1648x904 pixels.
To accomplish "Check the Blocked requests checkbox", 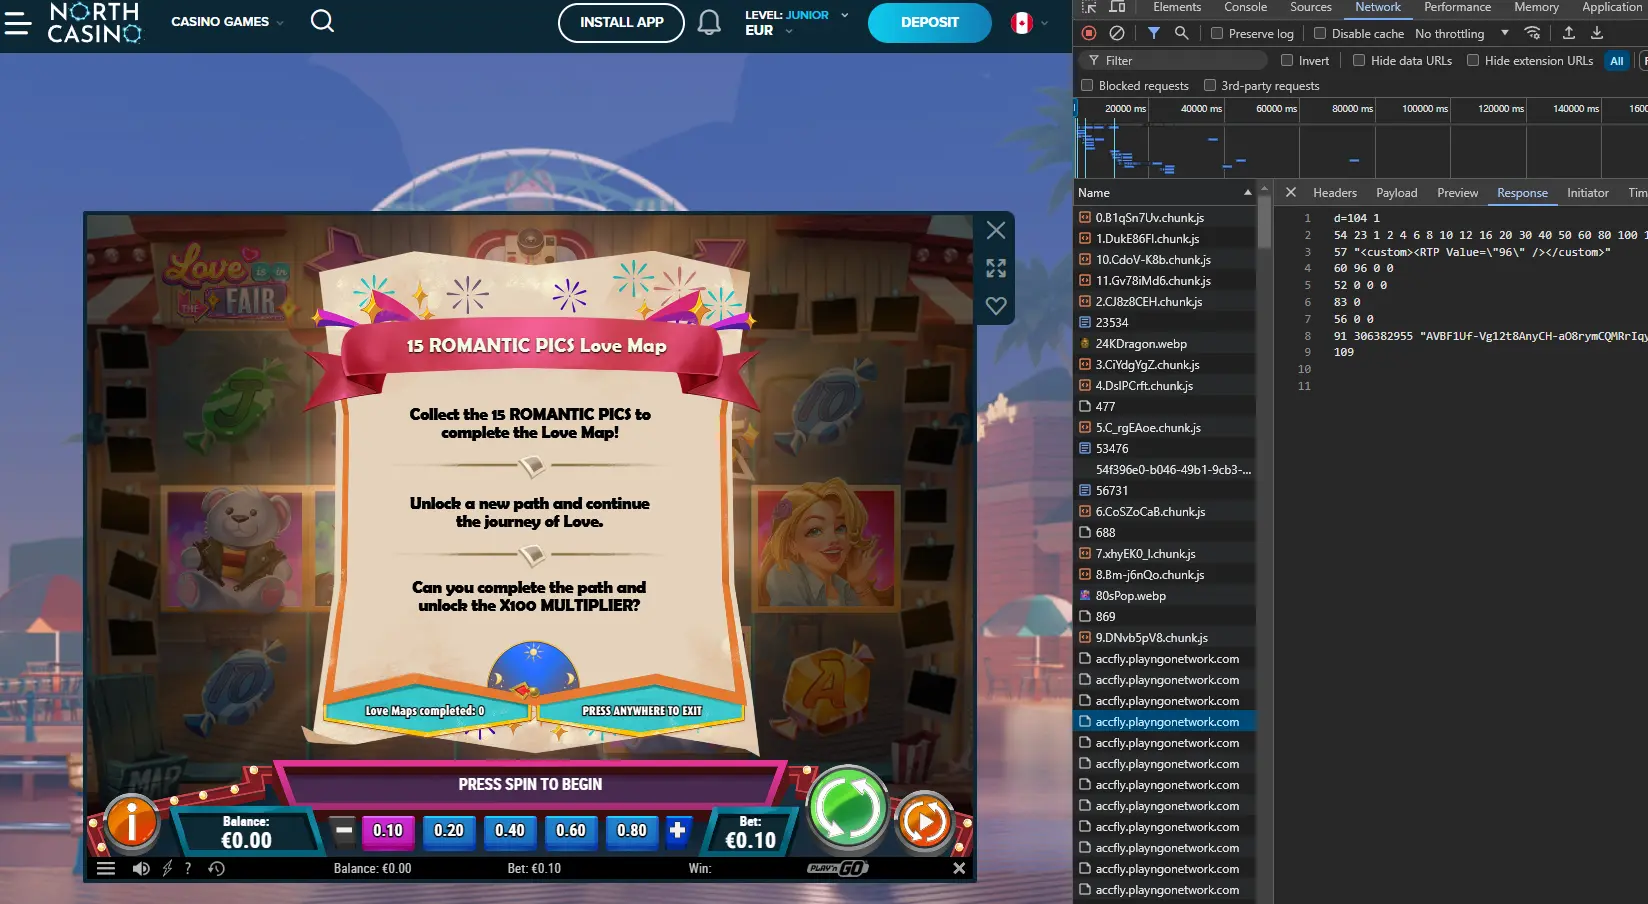I will click(1087, 85).
